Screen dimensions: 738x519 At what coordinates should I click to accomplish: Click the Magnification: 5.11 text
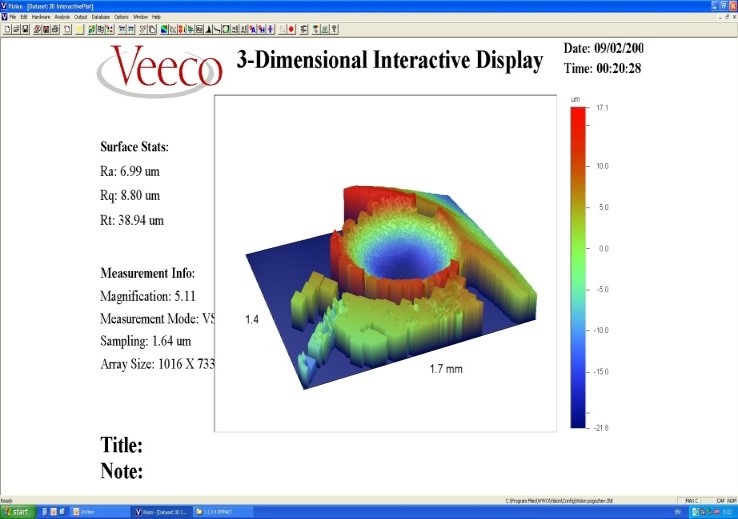(x=148, y=296)
